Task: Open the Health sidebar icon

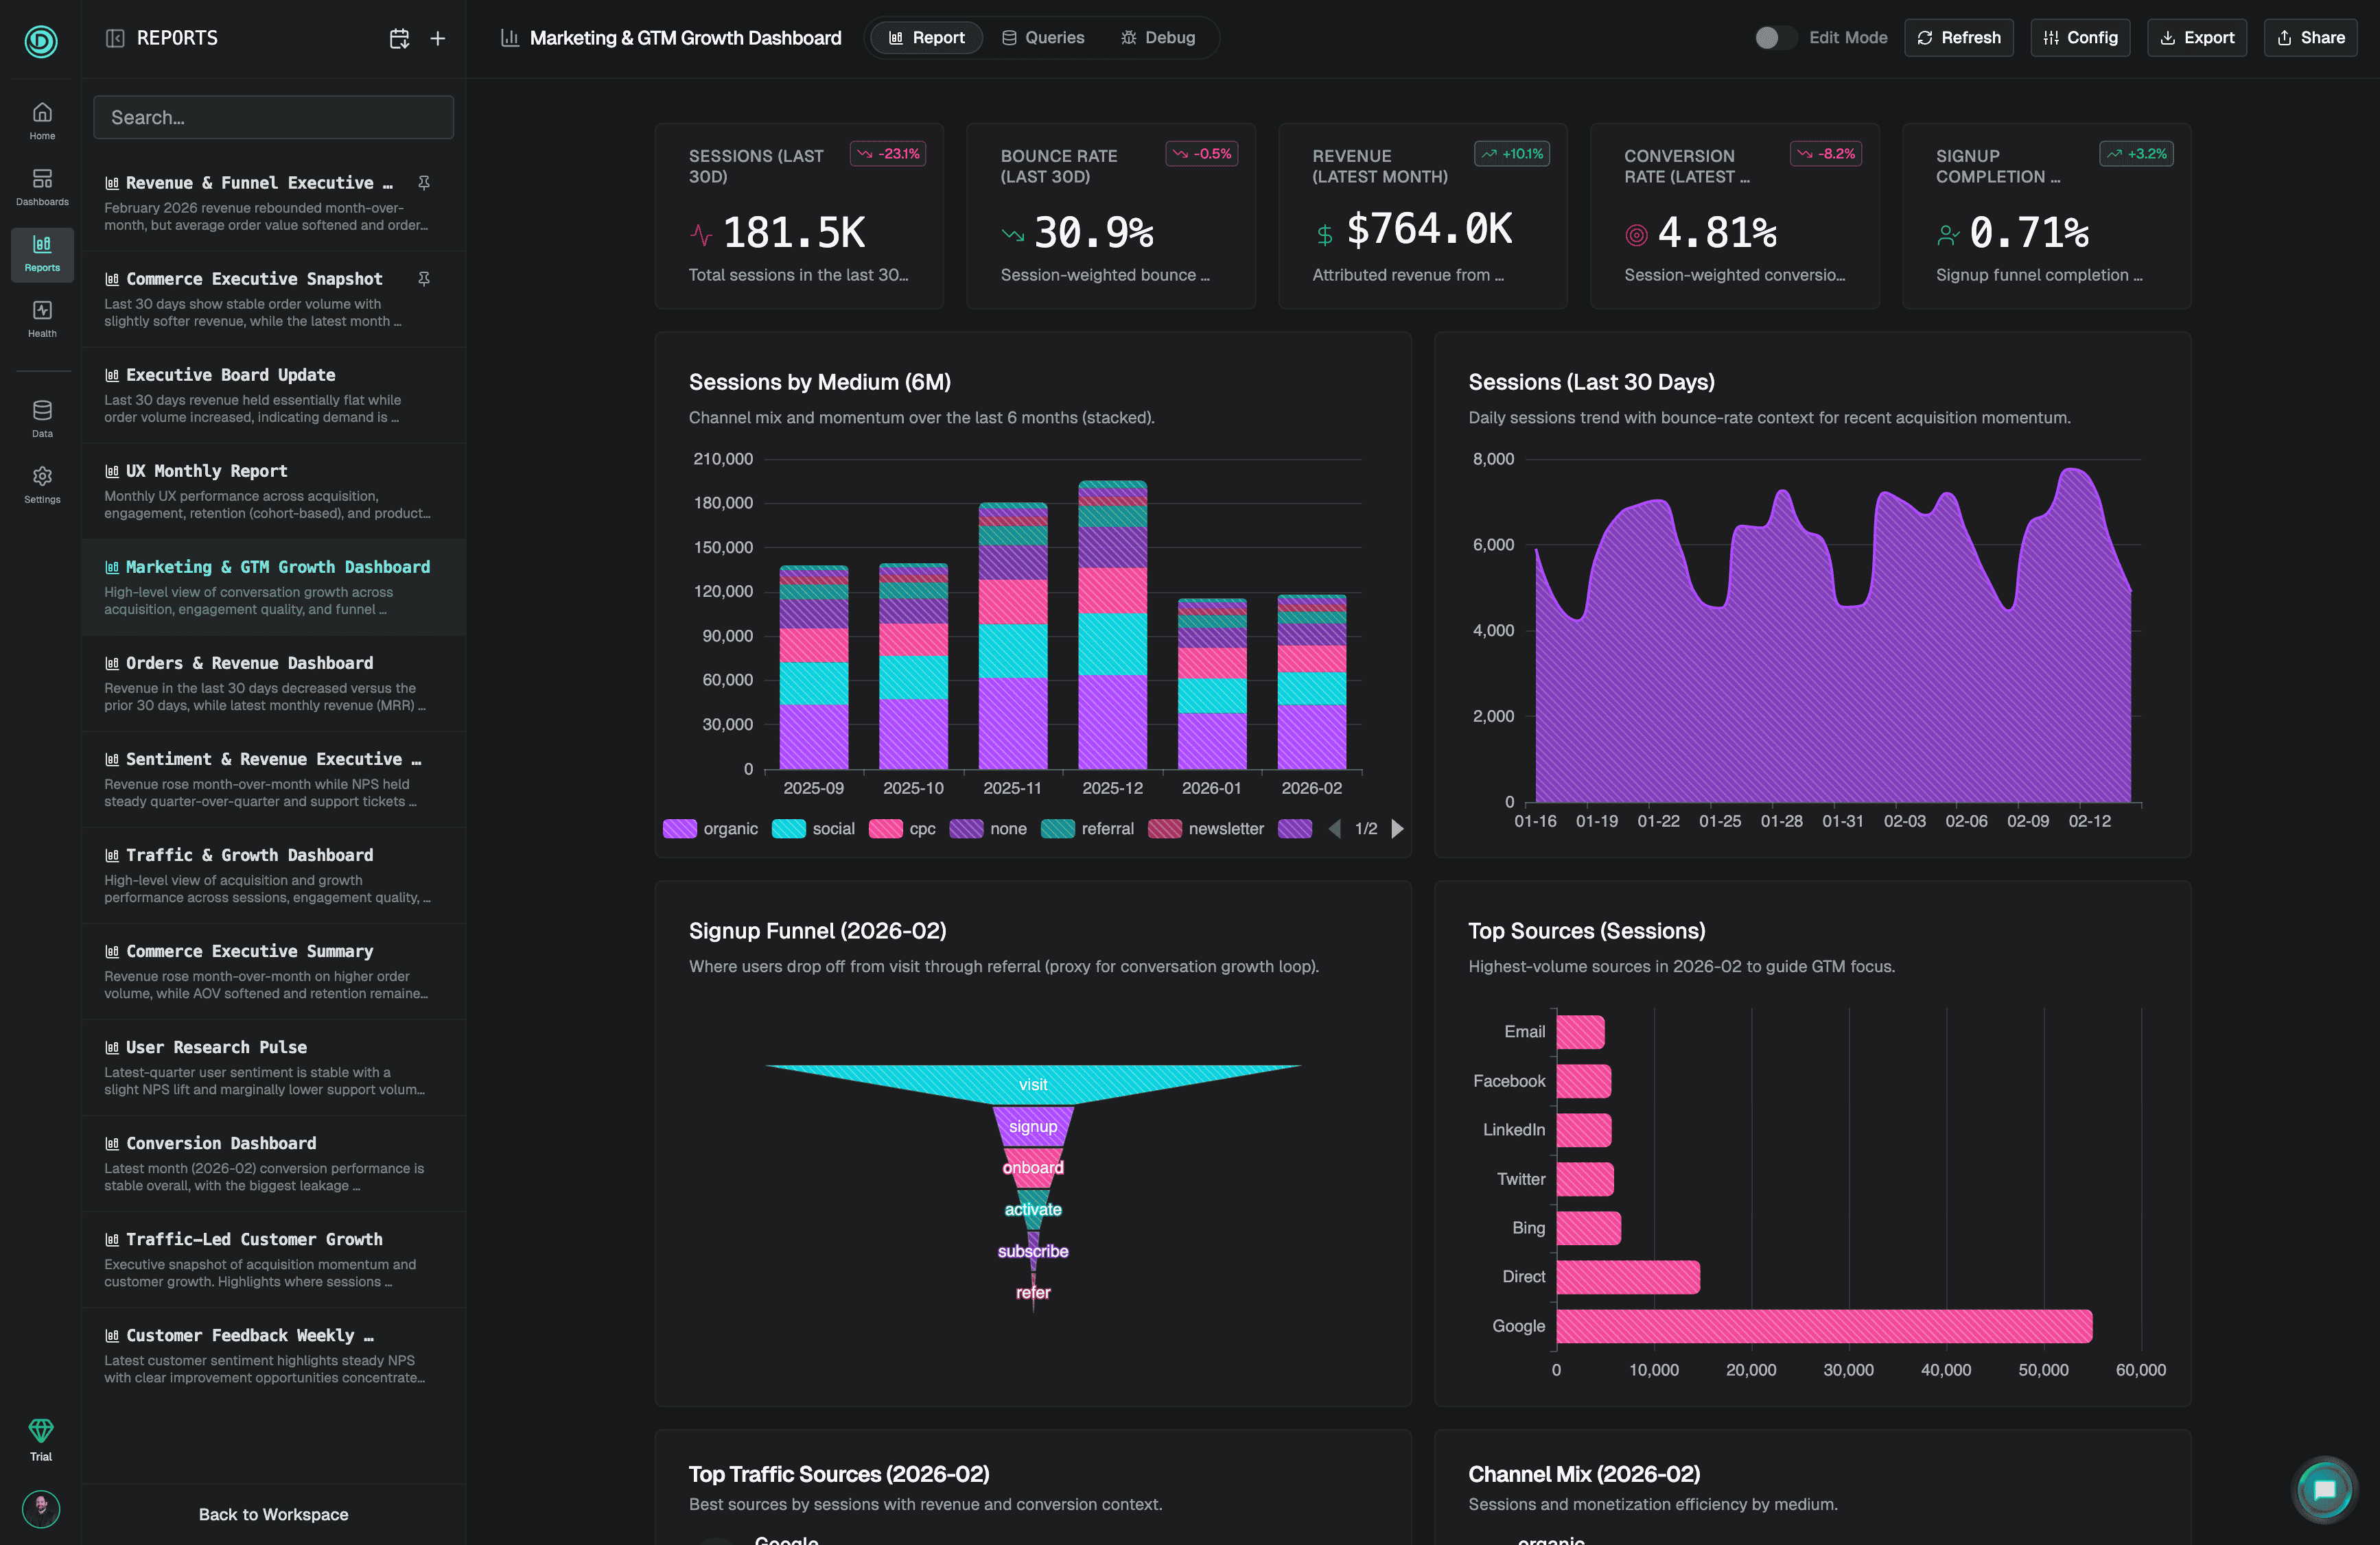Action: [x=42, y=318]
